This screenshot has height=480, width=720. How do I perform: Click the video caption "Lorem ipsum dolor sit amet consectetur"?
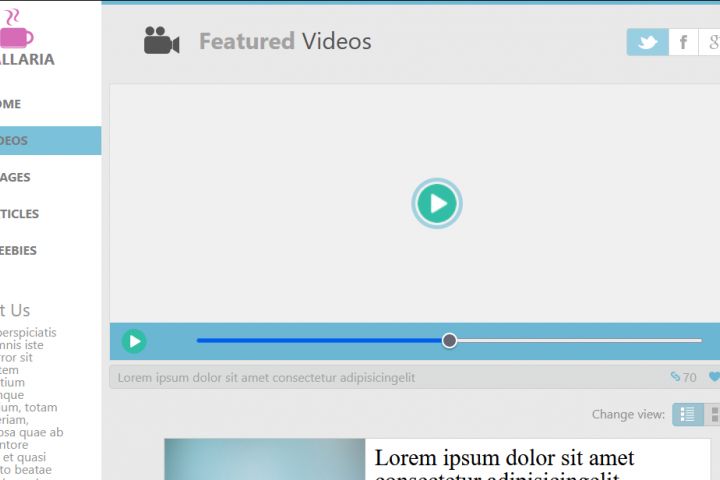pos(266,378)
